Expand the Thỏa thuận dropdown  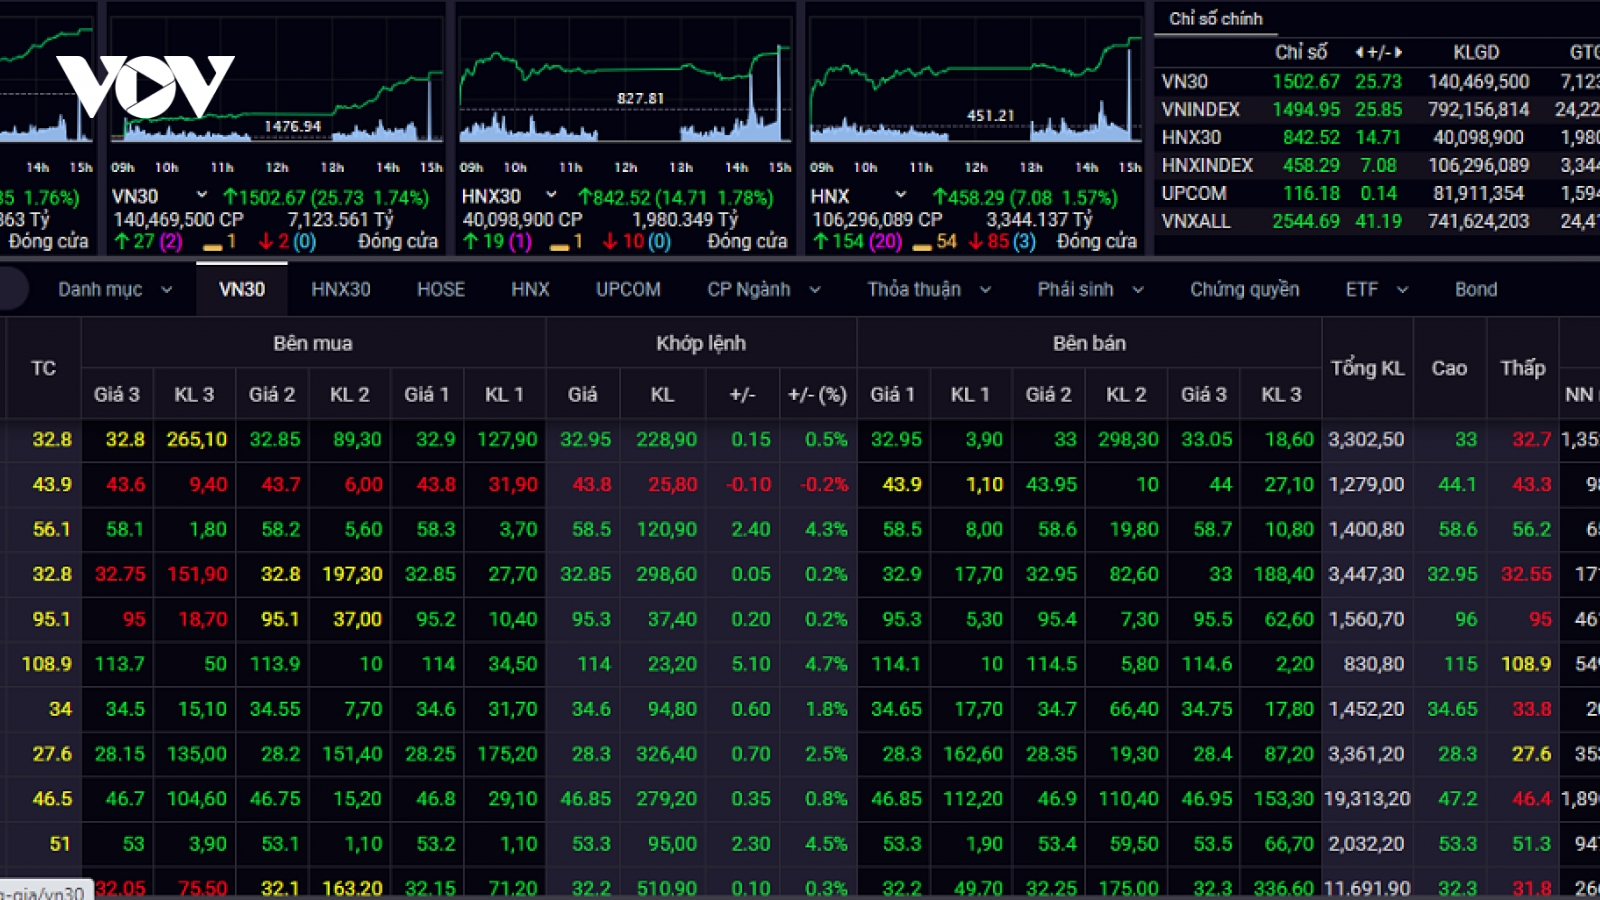(x=929, y=290)
